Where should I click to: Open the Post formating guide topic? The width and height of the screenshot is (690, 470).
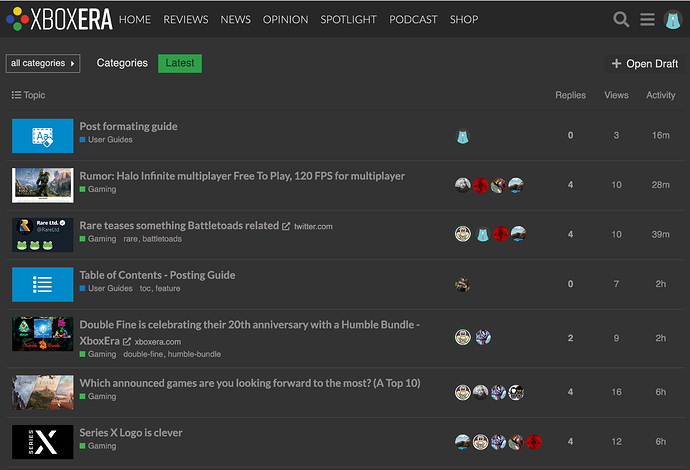(x=128, y=126)
